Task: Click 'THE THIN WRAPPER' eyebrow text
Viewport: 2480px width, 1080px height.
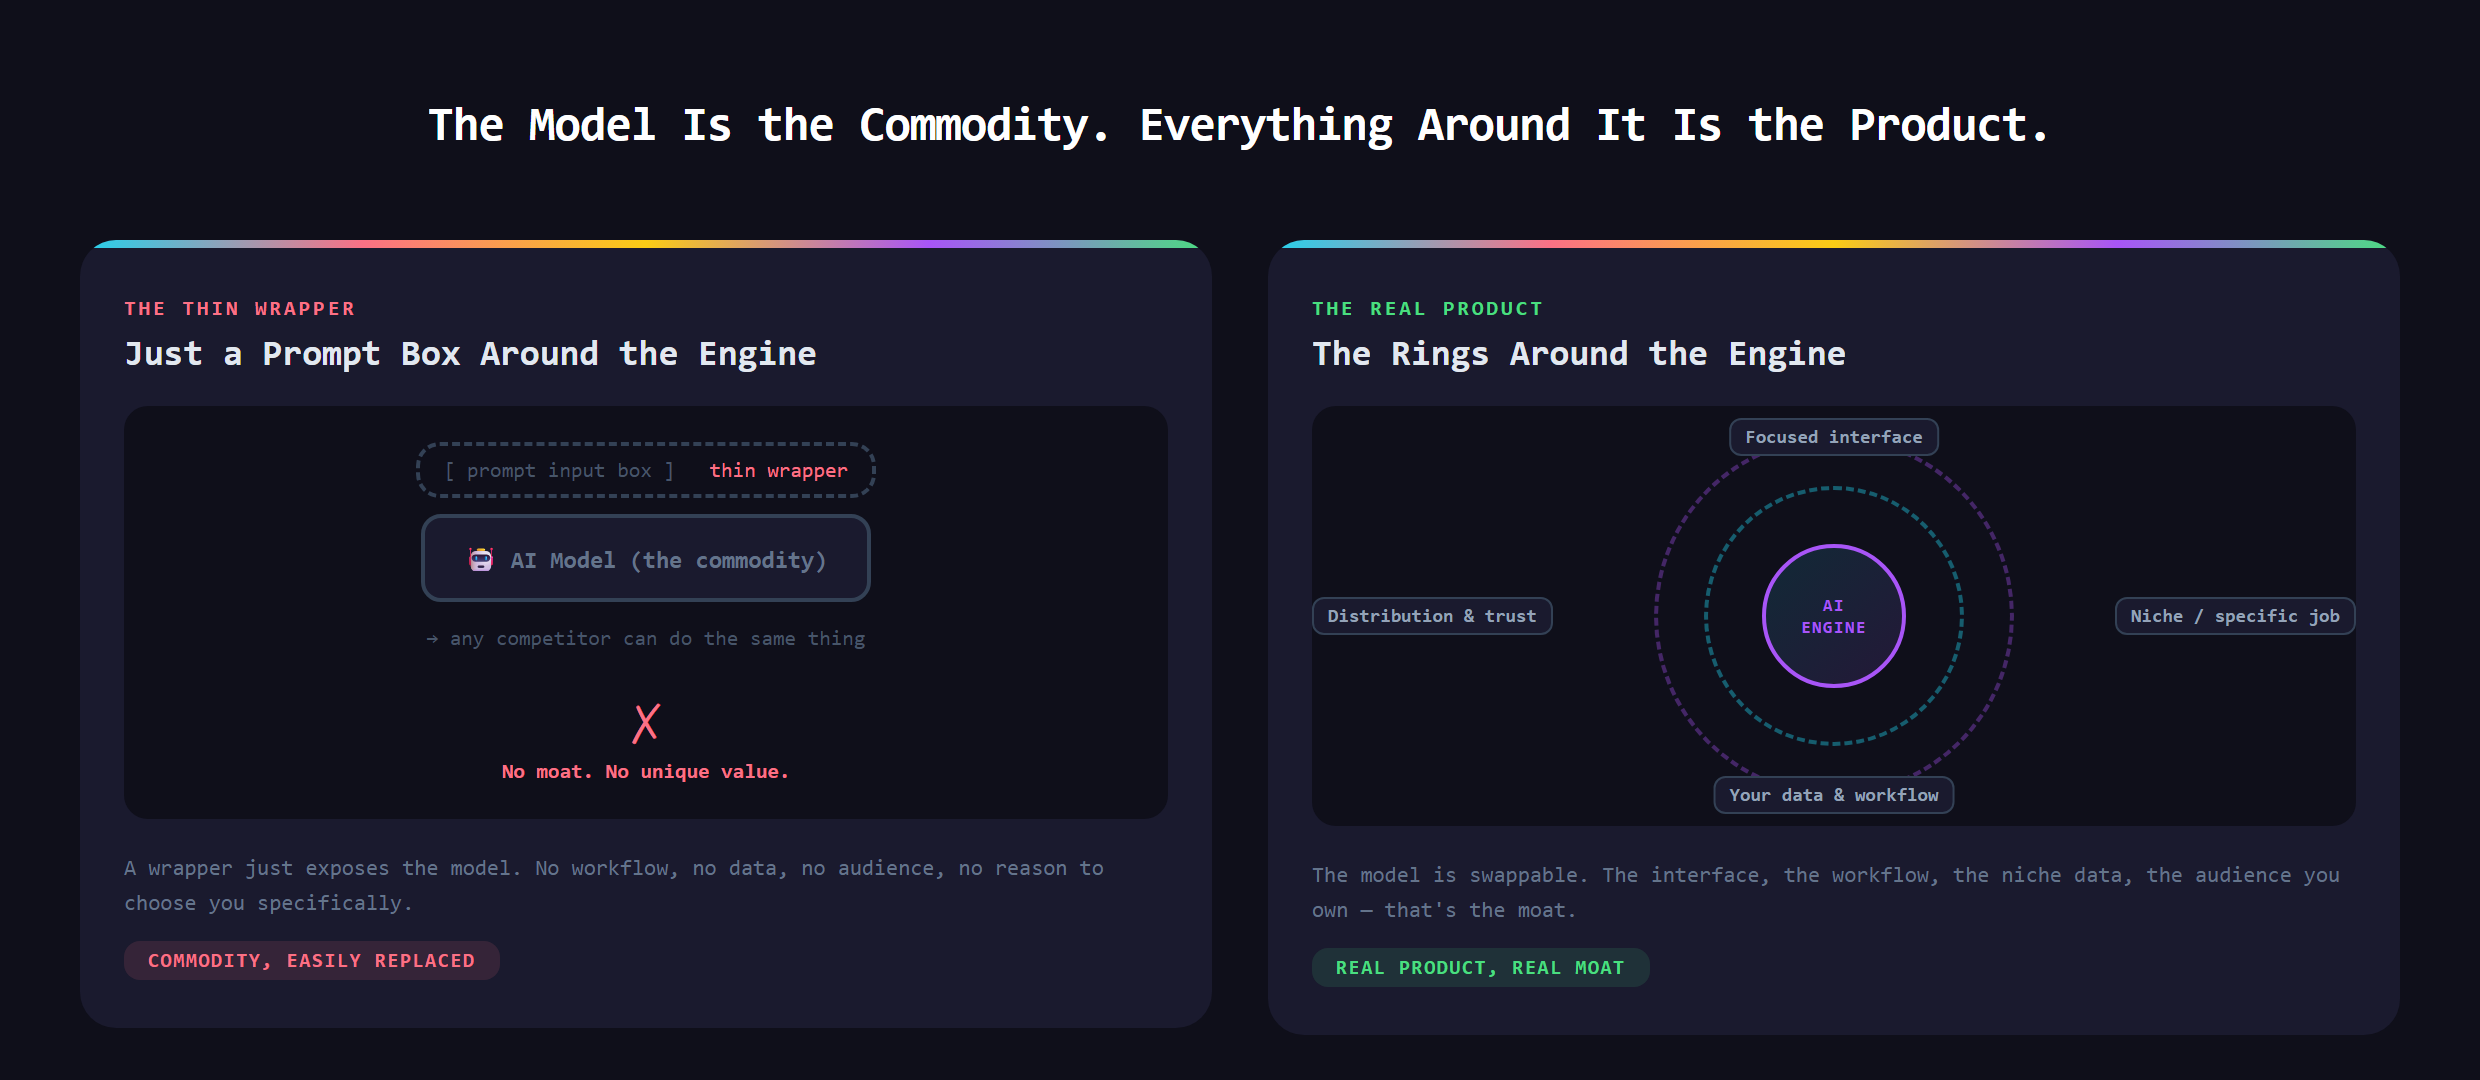Action: (x=240, y=309)
